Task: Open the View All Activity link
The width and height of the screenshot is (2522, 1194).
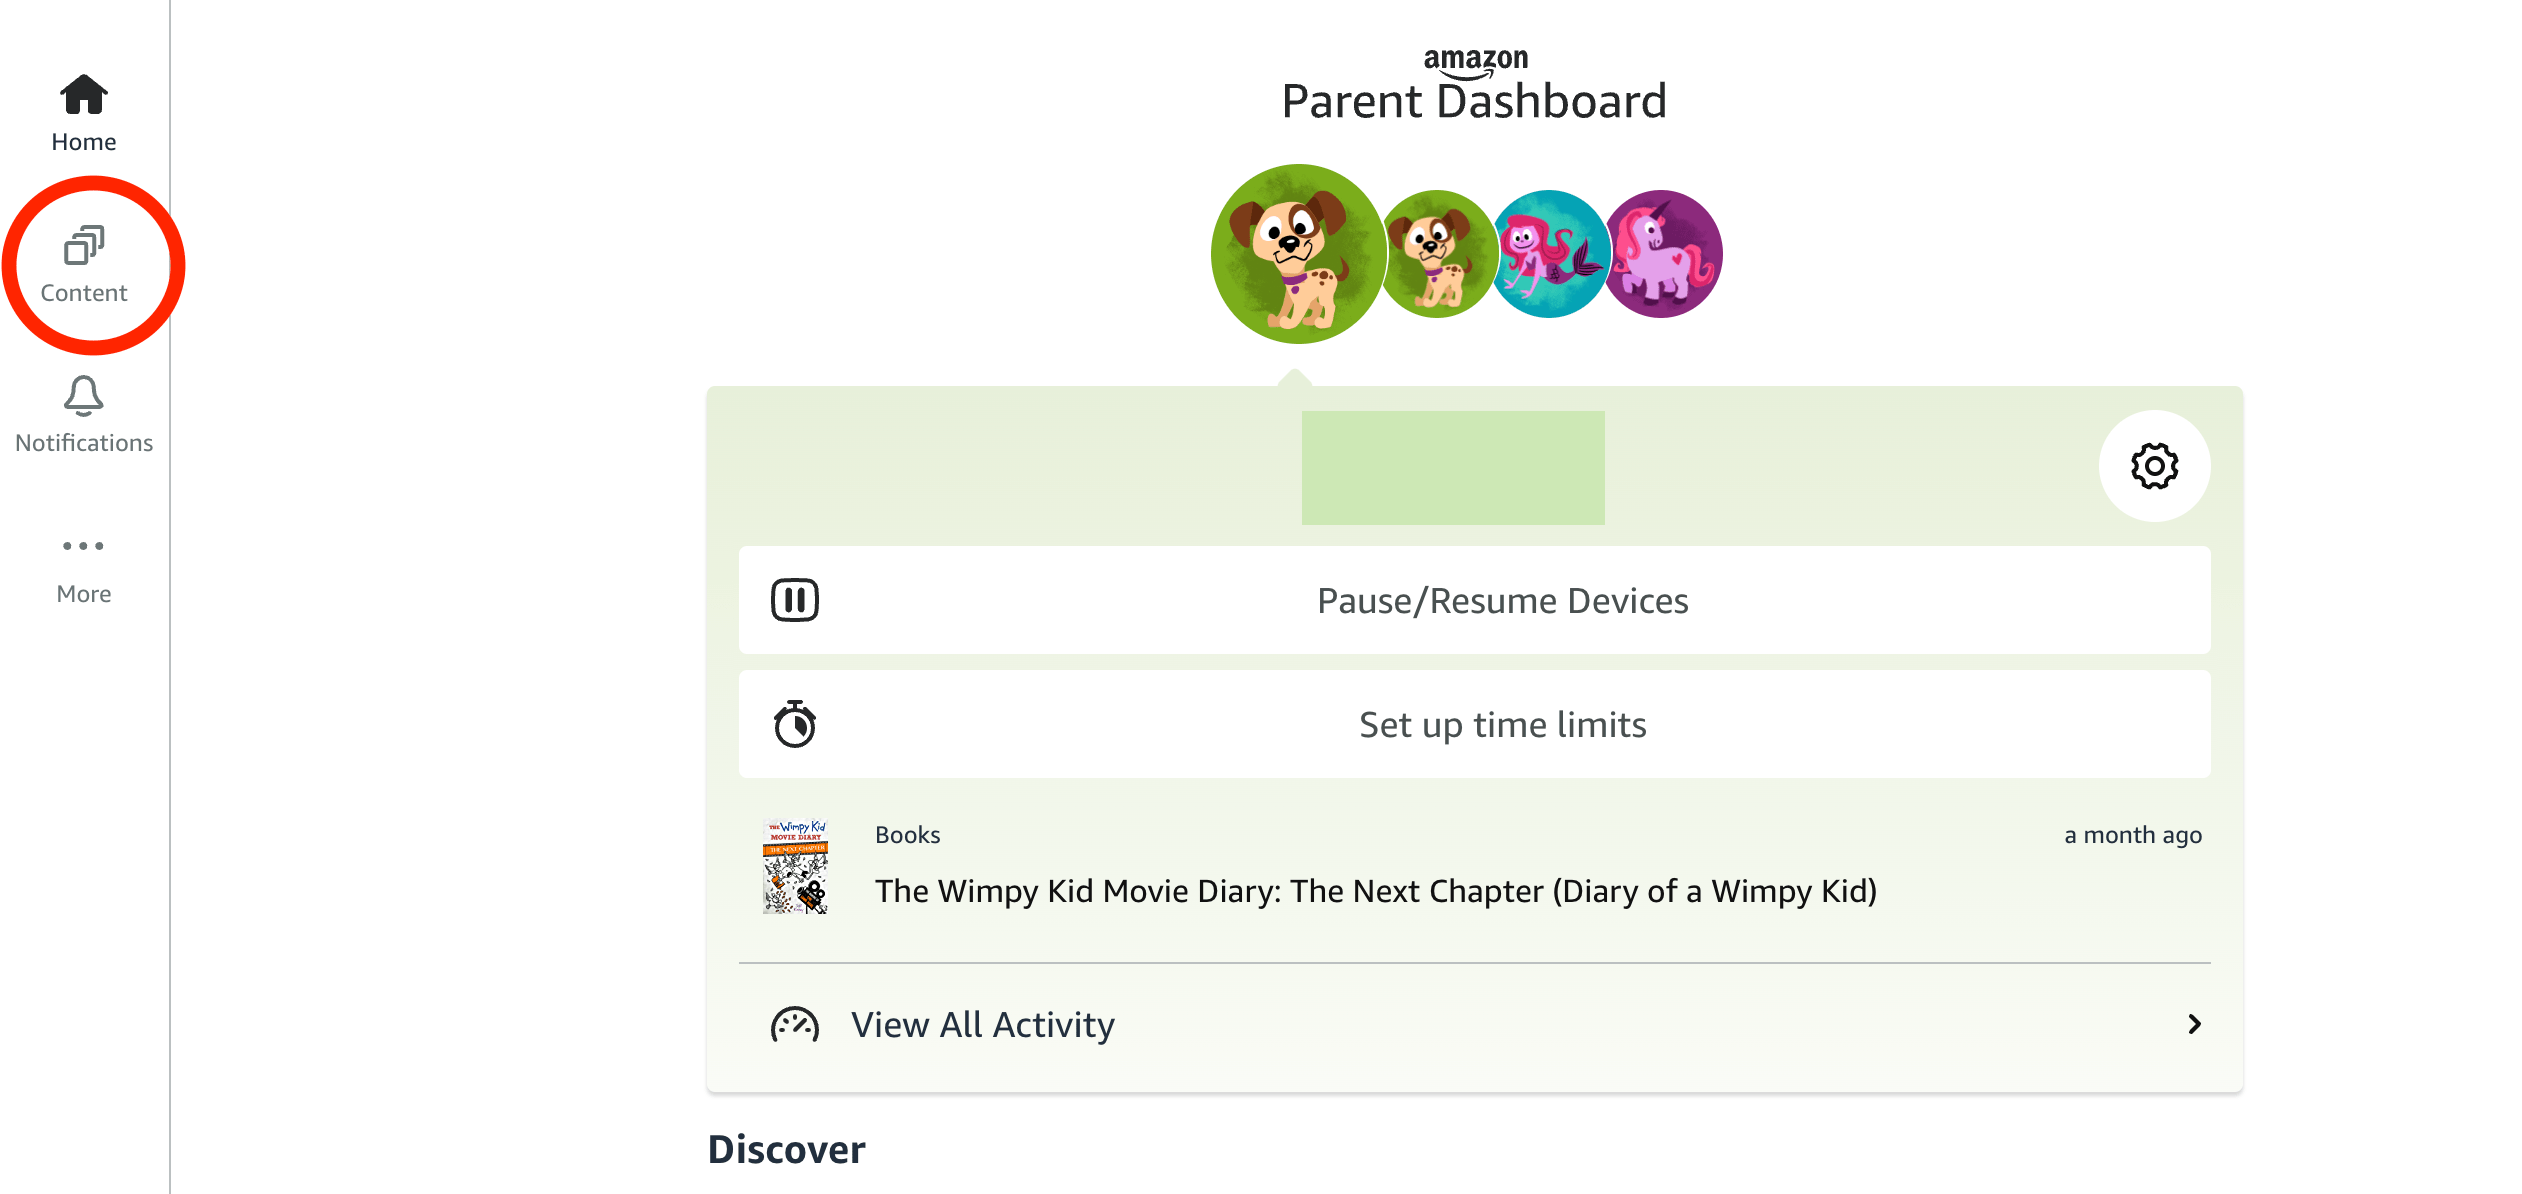Action: point(982,1025)
